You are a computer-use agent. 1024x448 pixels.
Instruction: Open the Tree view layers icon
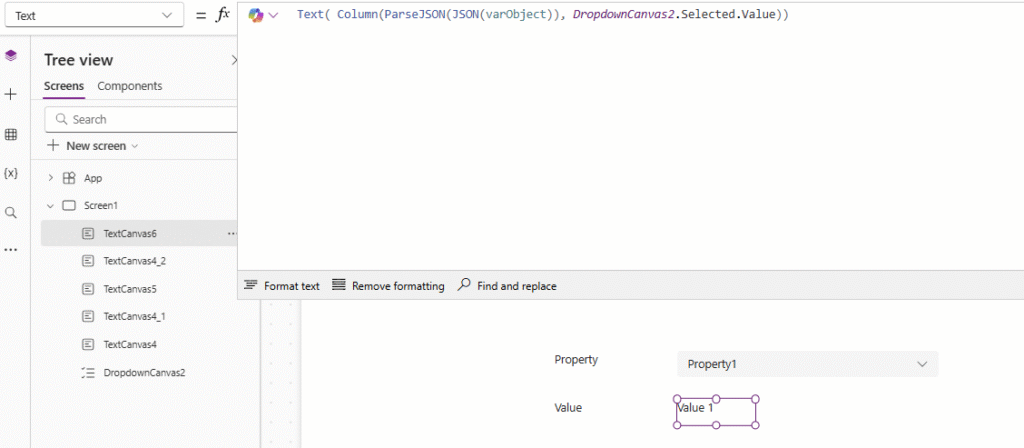(10, 56)
